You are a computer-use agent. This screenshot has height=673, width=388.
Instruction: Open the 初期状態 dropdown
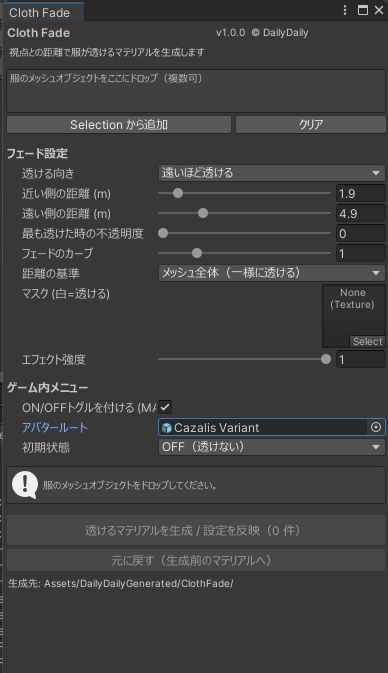pyautogui.click(x=272, y=447)
